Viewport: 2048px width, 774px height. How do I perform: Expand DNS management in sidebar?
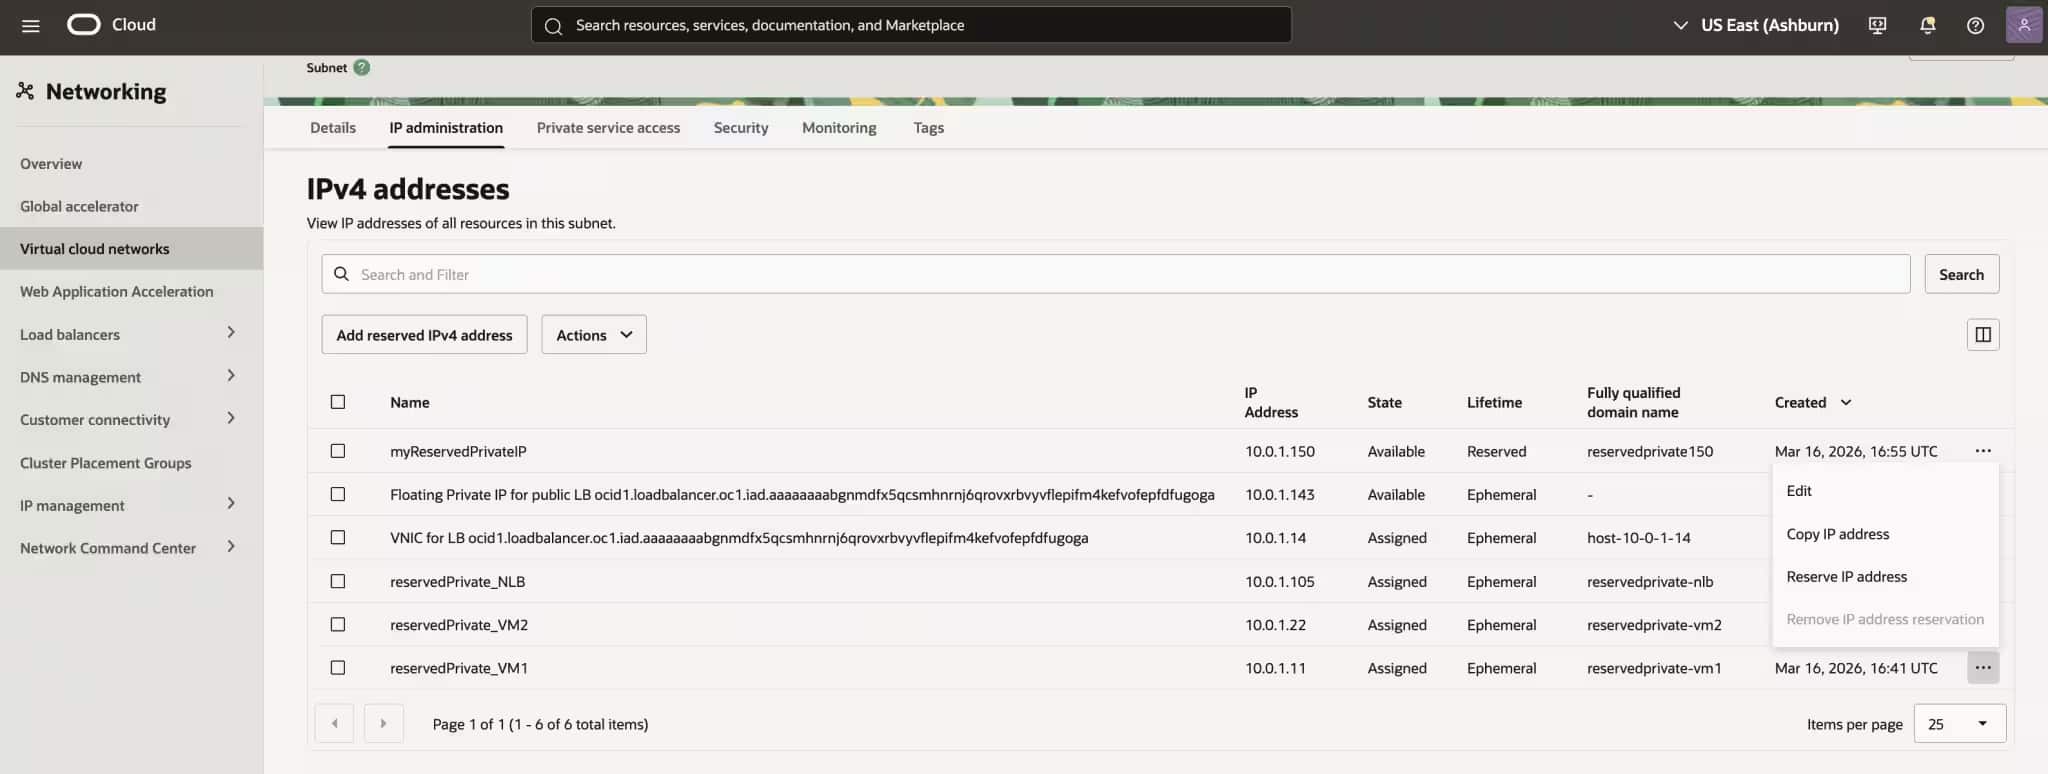click(x=231, y=376)
